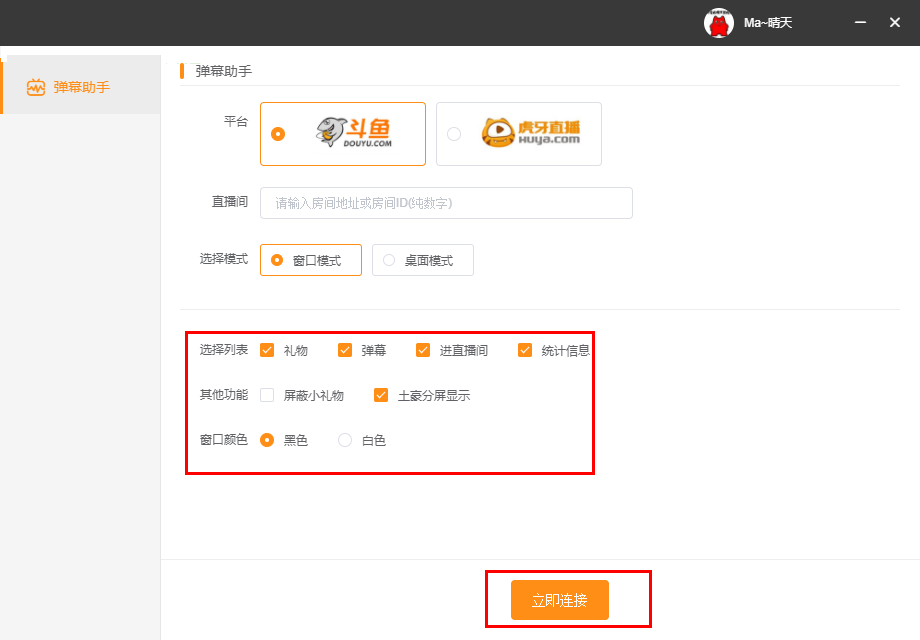920x640 pixels.
Task: Choose 桌面模式 desktop mode
Action: 389,260
